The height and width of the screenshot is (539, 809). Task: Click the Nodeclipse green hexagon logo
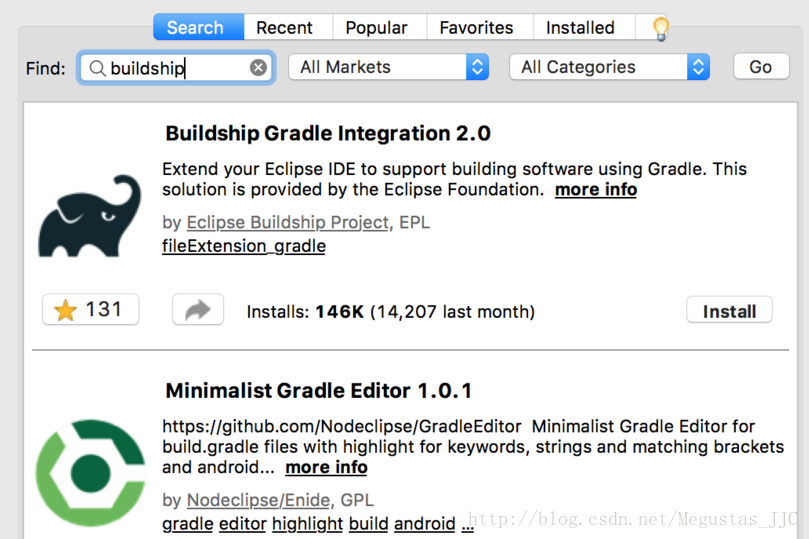click(x=91, y=472)
